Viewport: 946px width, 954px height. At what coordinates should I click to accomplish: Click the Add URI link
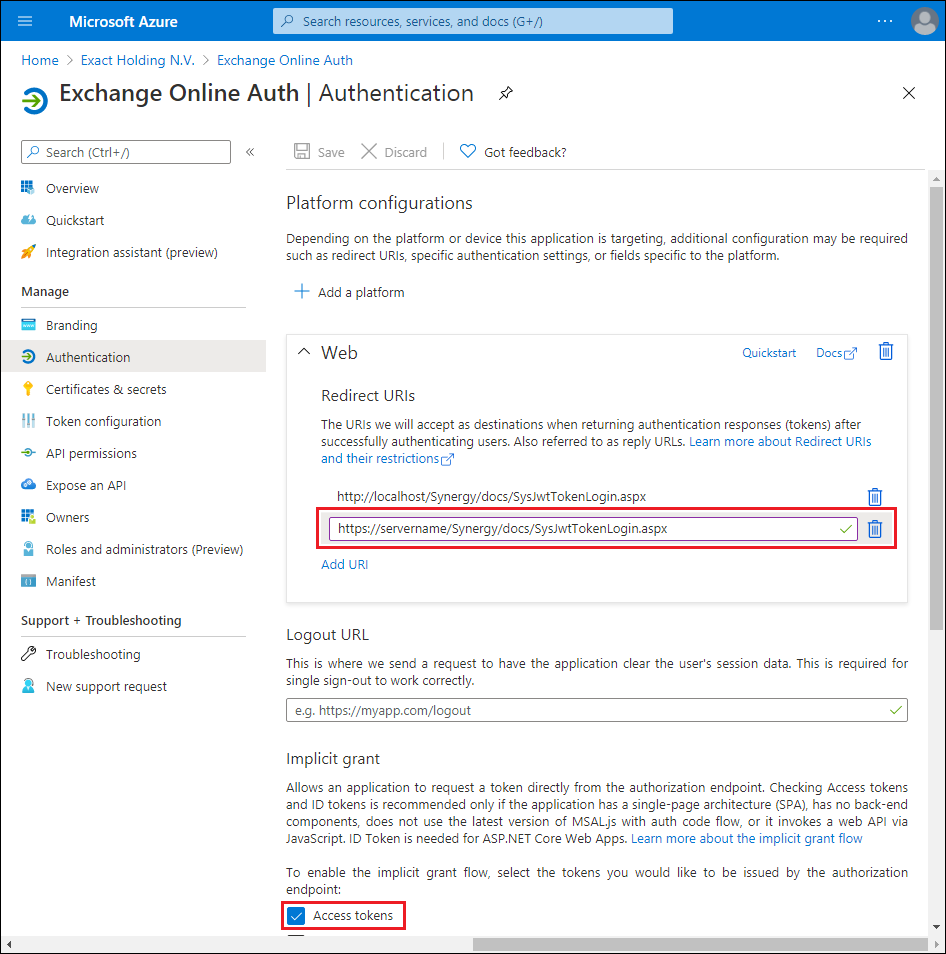pyautogui.click(x=344, y=565)
